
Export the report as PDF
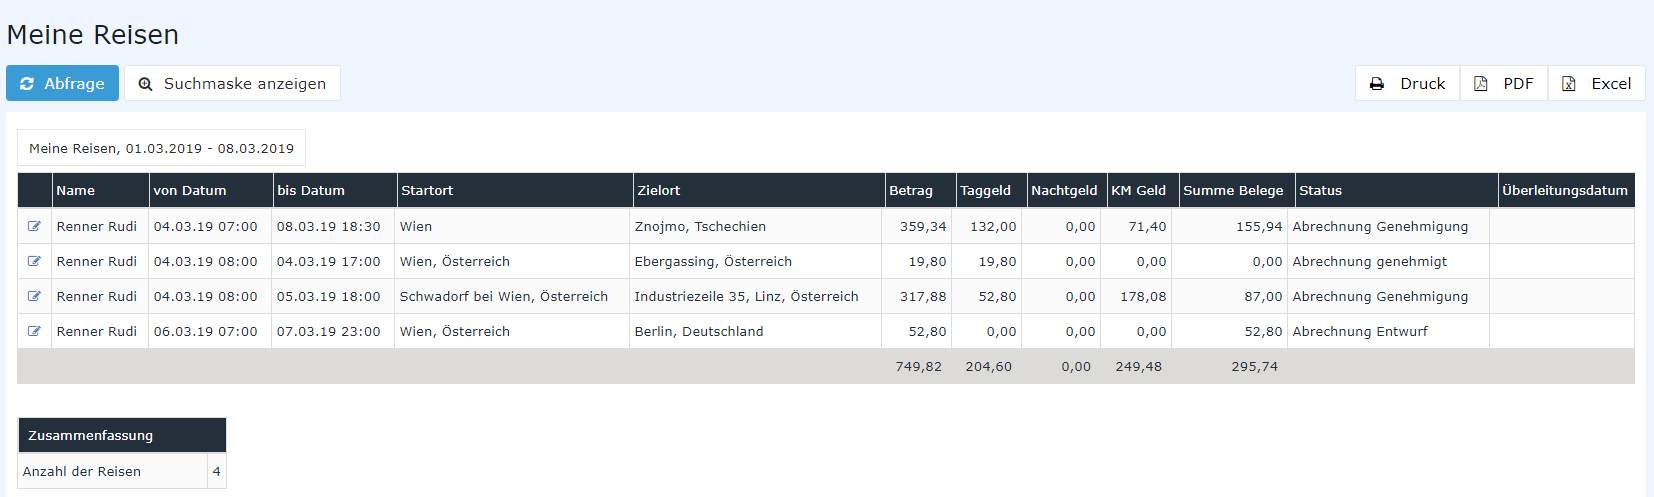point(1504,83)
